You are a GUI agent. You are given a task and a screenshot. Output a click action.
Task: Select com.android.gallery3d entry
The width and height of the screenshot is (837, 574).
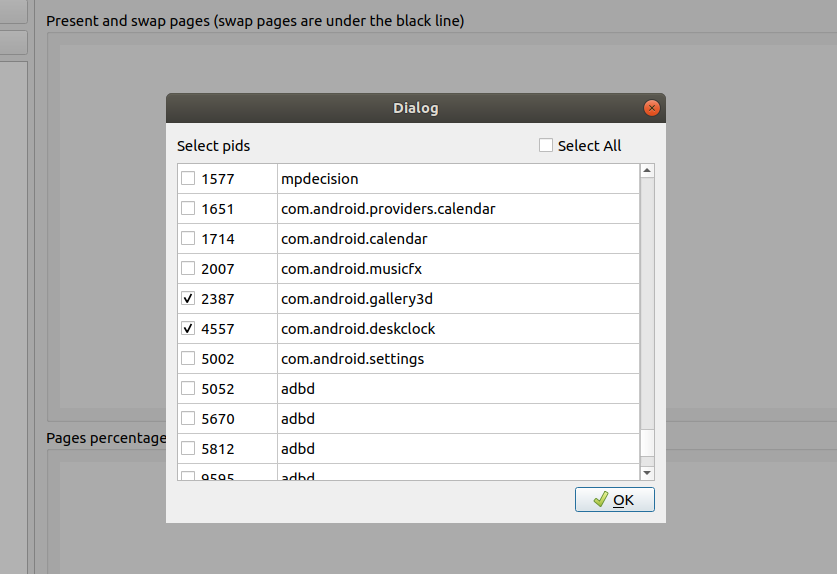(x=357, y=298)
